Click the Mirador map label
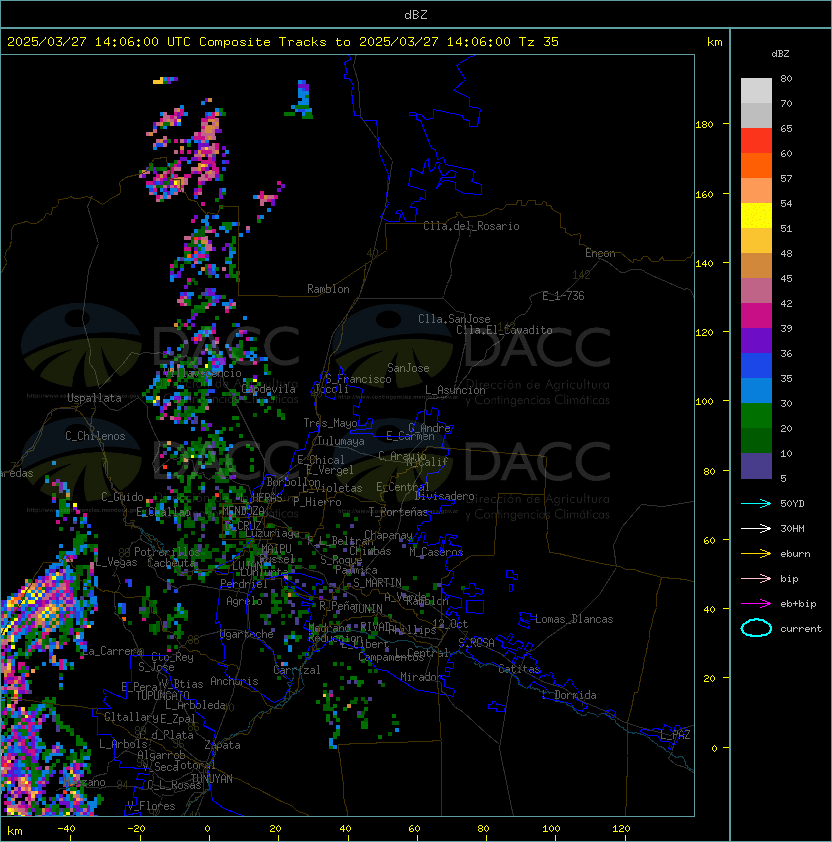 coord(422,677)
